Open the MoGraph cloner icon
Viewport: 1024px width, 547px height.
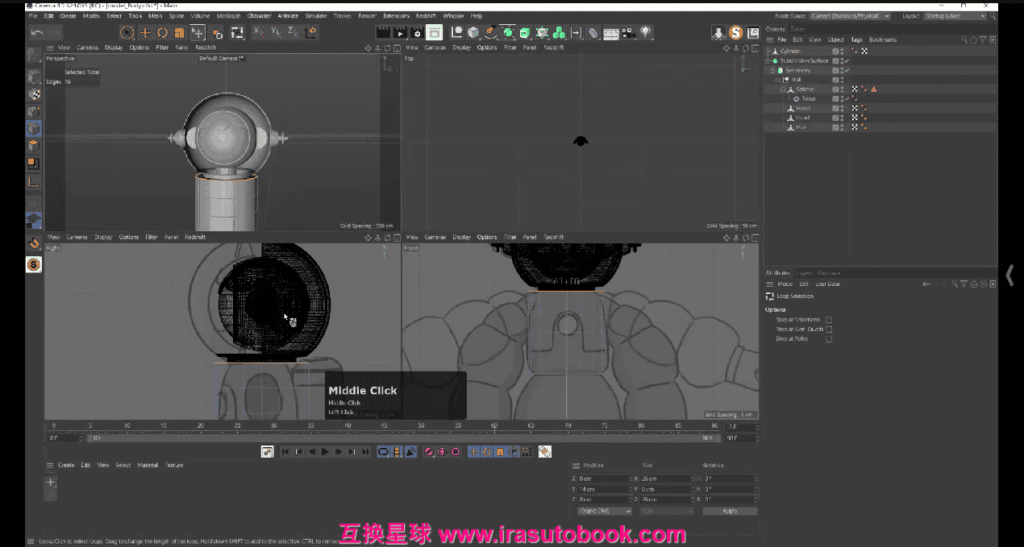click(558, 33)
